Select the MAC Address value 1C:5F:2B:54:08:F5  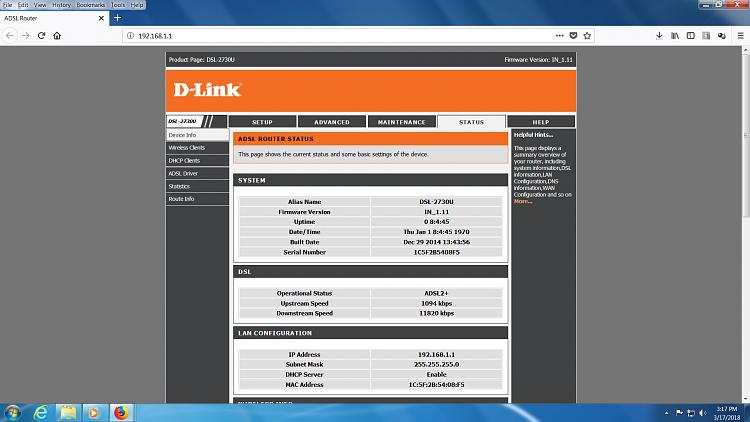click(436, 385)
